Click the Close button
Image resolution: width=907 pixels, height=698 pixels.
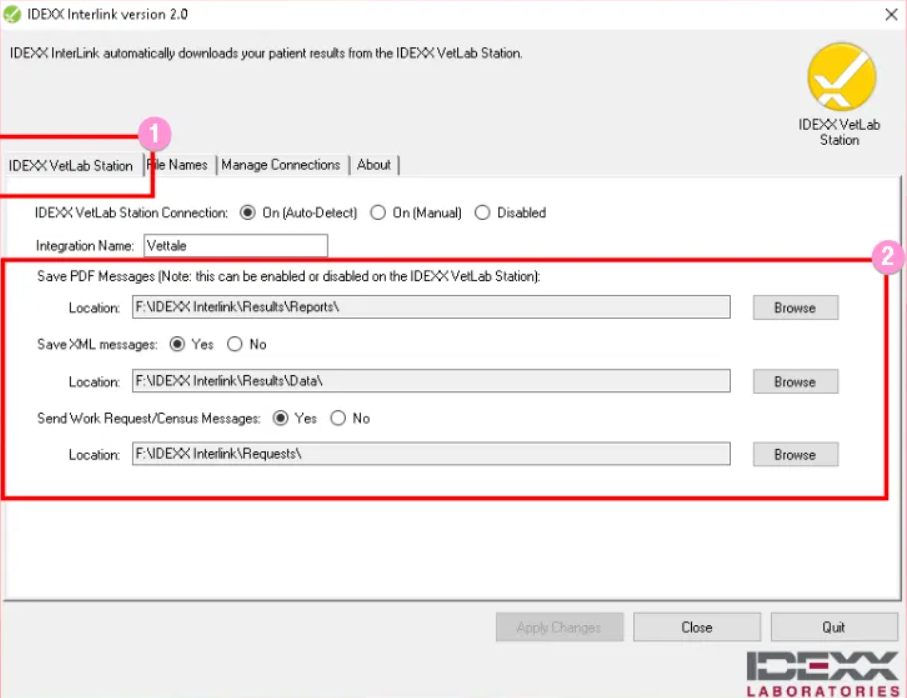696,627
